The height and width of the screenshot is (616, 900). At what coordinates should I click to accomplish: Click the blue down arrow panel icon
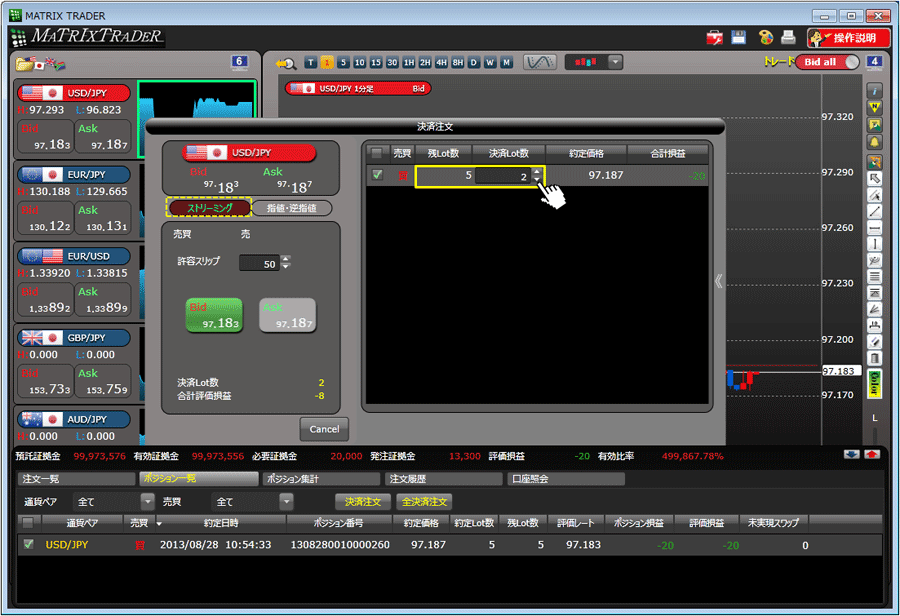(x=852, y=455)
